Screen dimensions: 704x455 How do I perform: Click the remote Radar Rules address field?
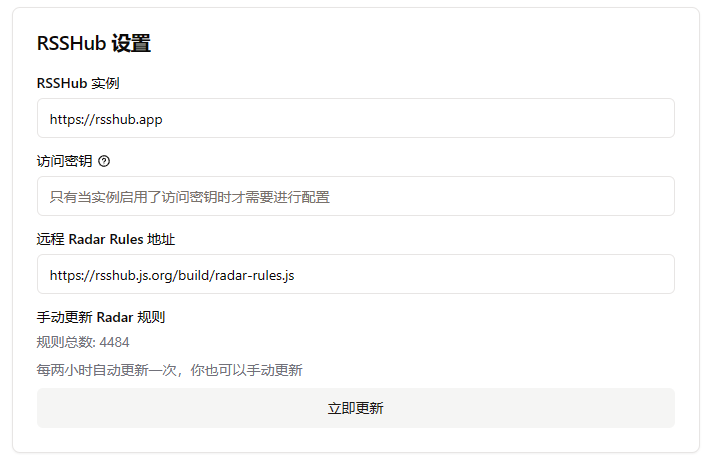click(356, 274)
